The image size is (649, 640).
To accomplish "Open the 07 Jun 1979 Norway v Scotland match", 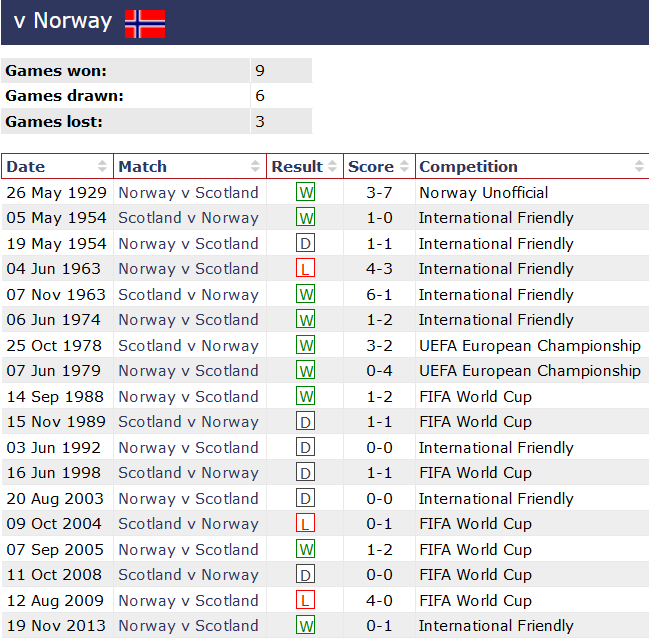I will [x=188, y=371].
